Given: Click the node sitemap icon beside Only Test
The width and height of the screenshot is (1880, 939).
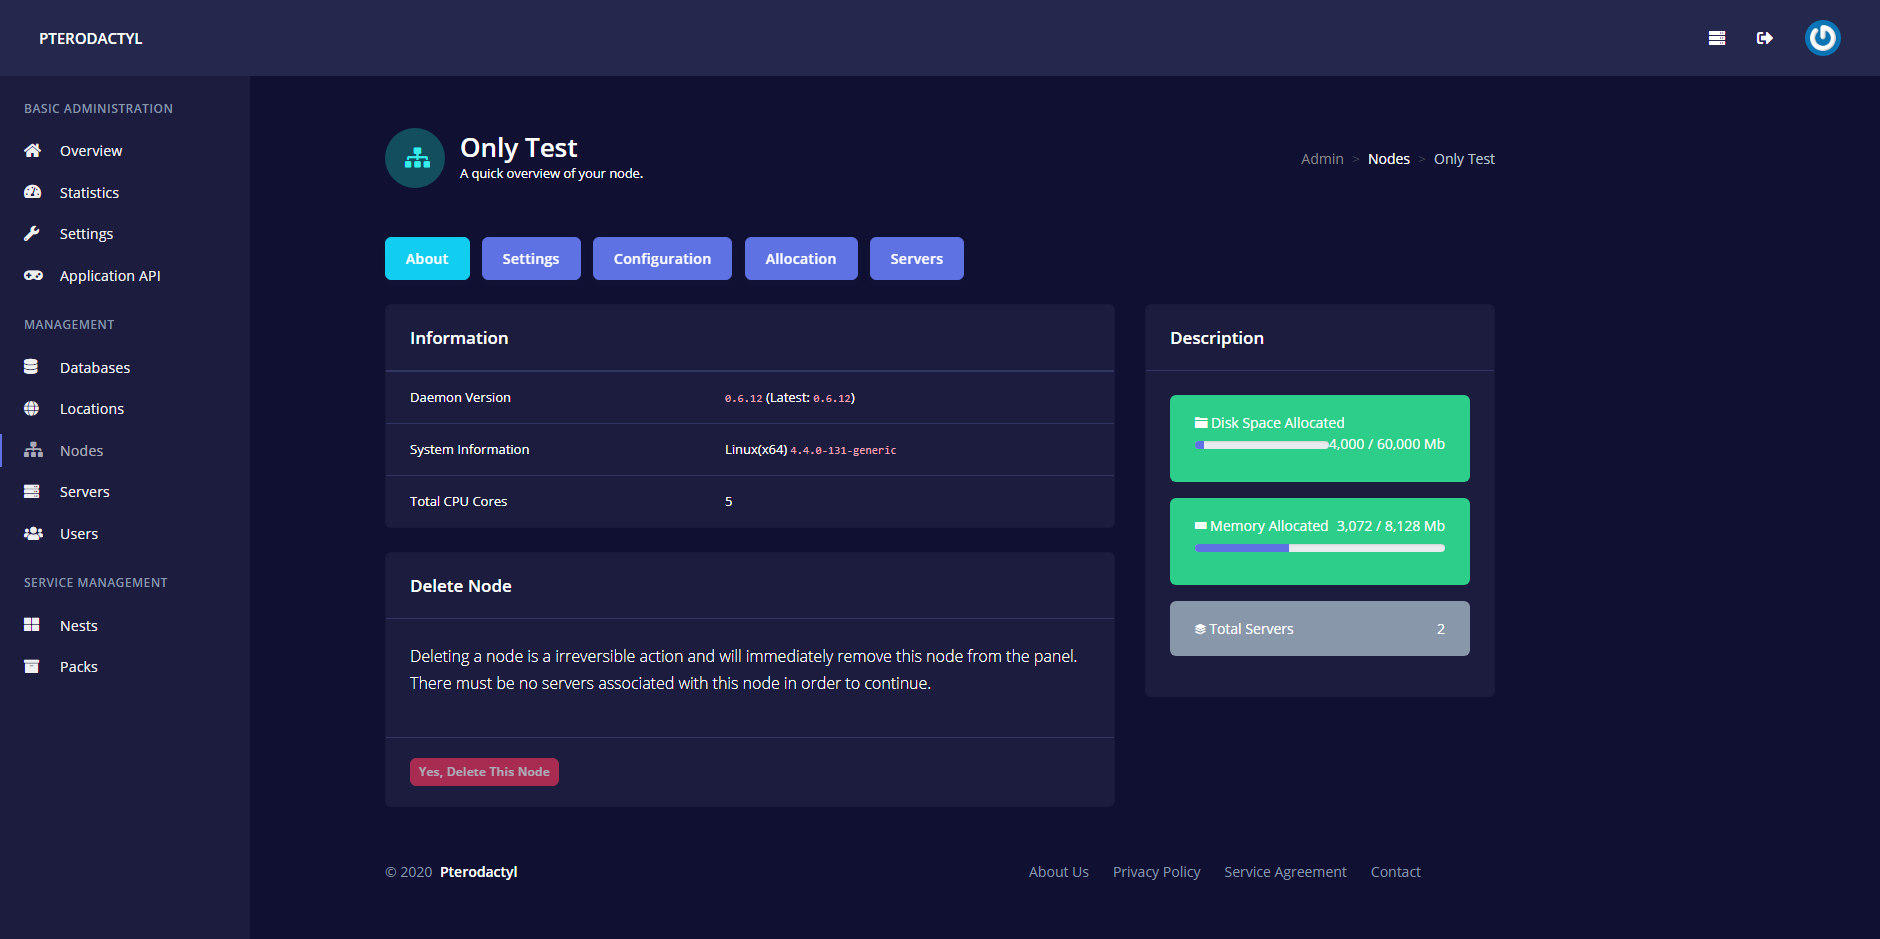Looking at the screenshot, I should [415, 158].
